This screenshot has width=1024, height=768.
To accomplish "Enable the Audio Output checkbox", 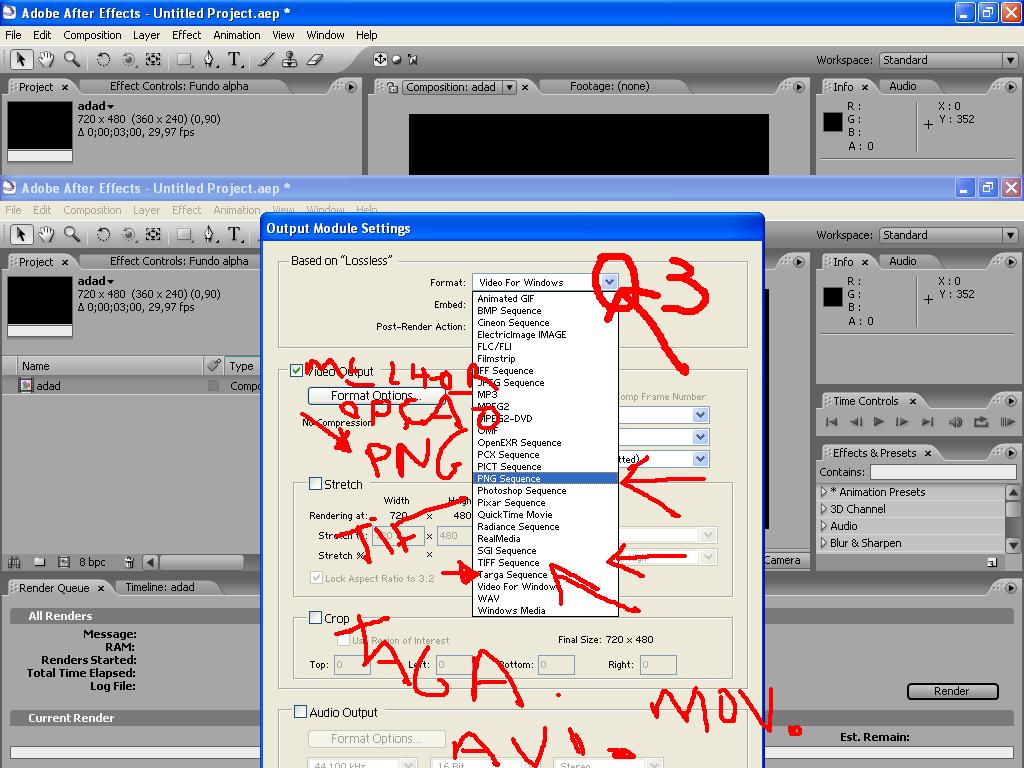I will click(x=300, y=712).
